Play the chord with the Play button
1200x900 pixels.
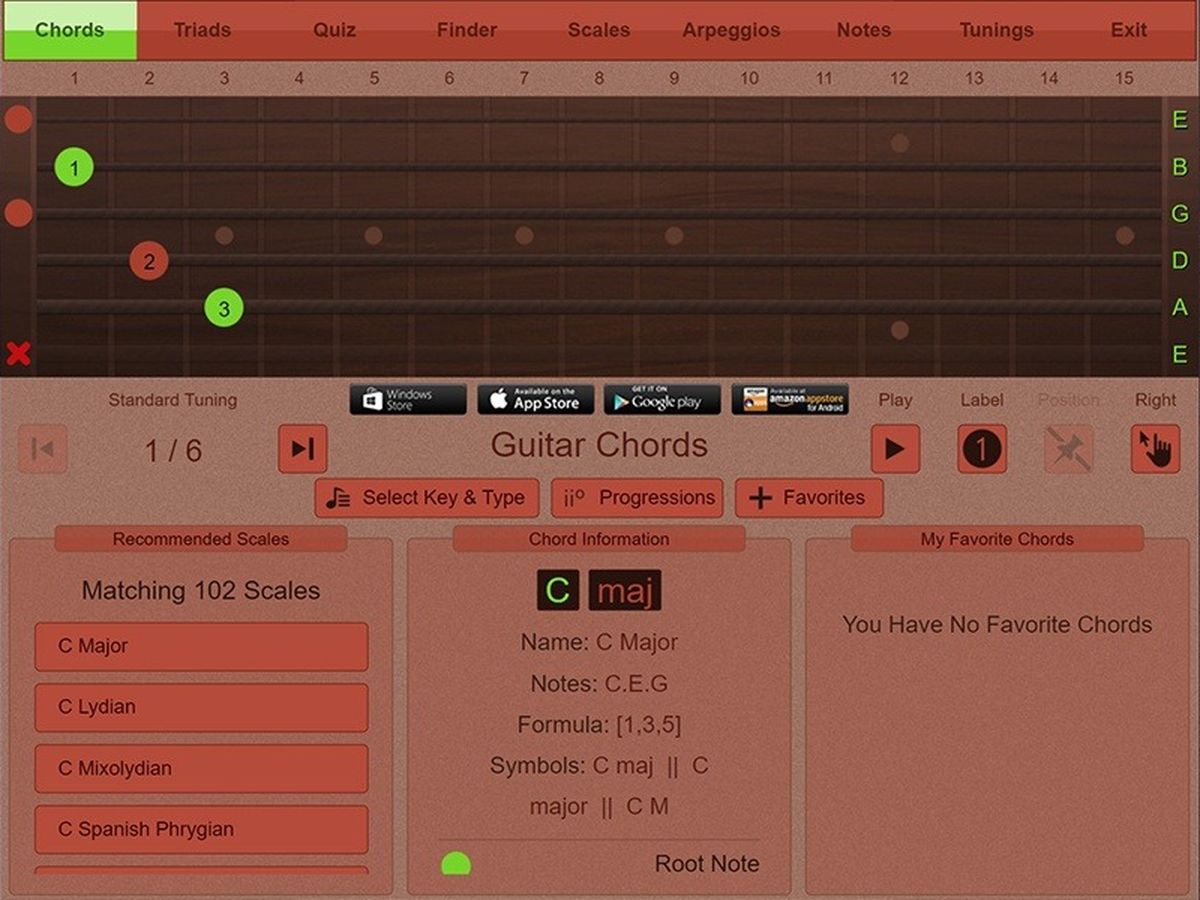895,449
